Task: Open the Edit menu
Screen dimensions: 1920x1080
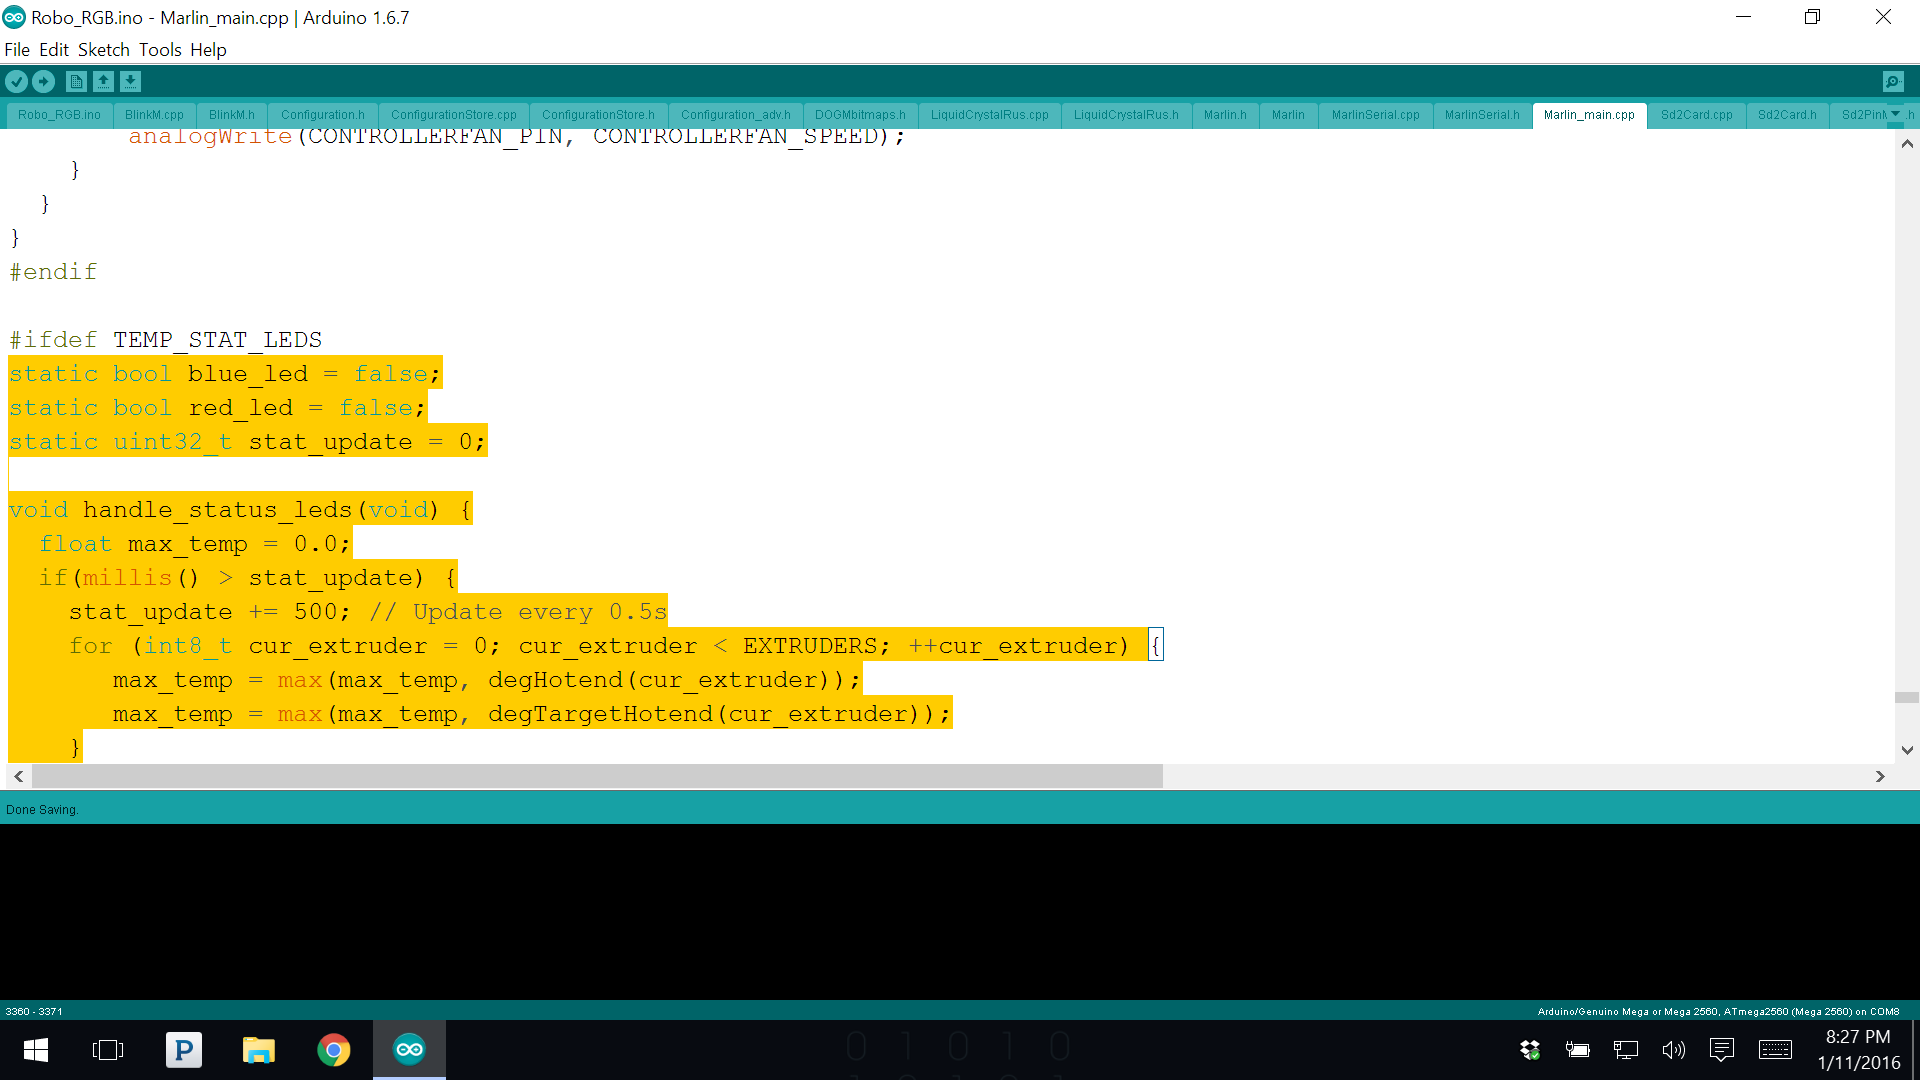Action: (54, 50)
